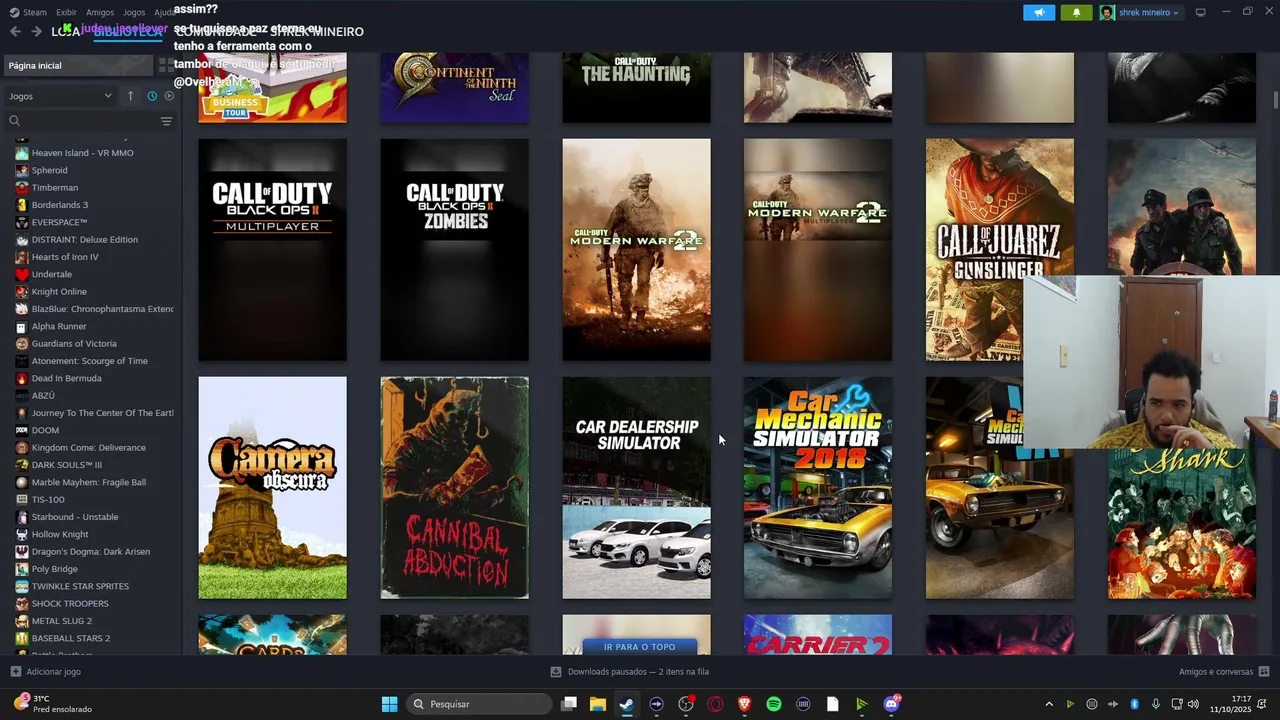Open Car Dealership Simulator cover
This screenshot has width=1280, height=720.
point(636,488)
